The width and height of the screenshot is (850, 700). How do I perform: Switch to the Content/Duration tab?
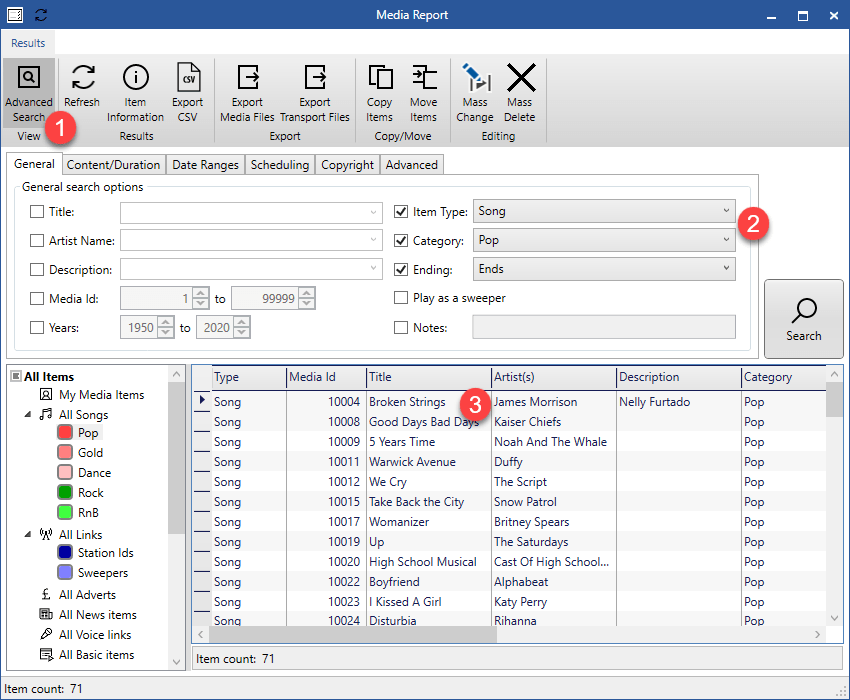pyautogui.click(x=113, y=165)
